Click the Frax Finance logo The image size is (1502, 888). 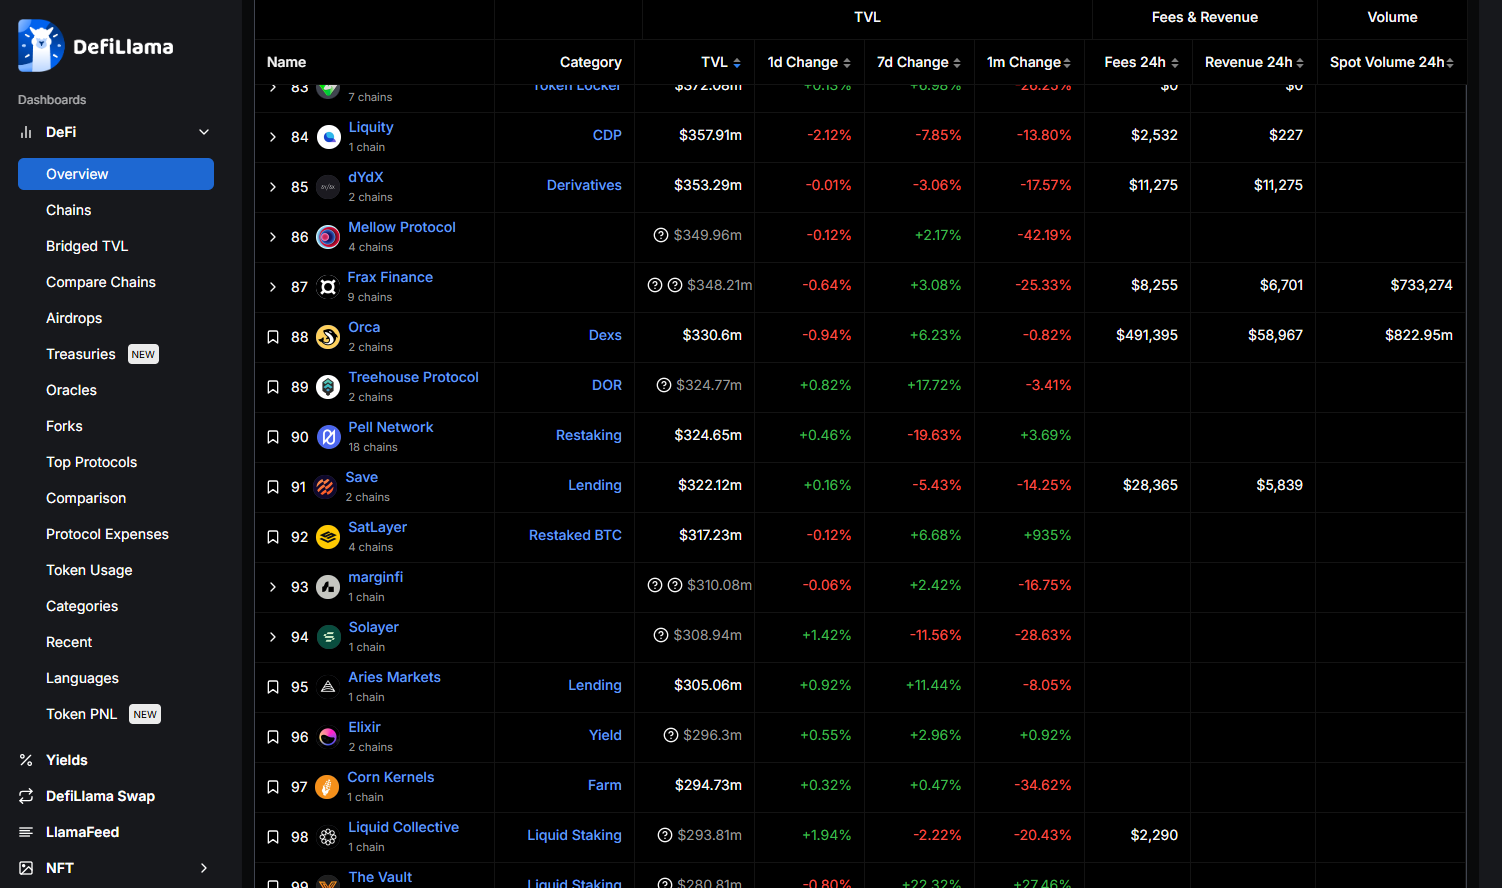coord(328,287)
